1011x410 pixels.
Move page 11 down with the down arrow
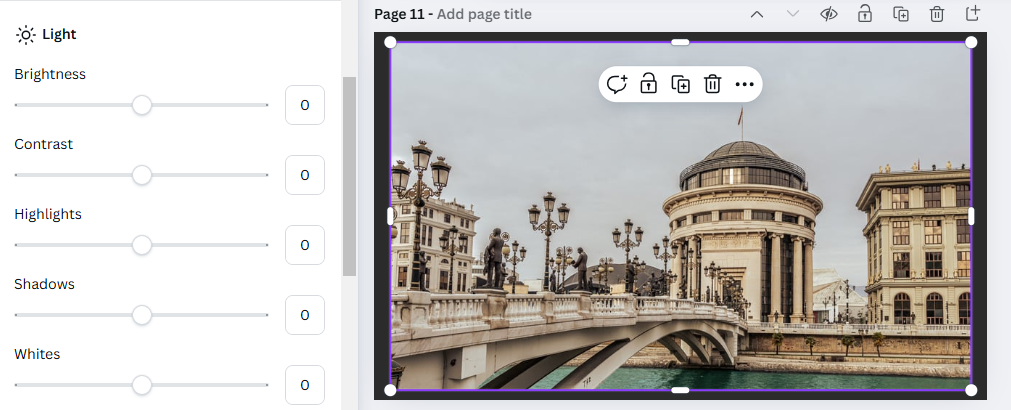[x=793, y=14]
